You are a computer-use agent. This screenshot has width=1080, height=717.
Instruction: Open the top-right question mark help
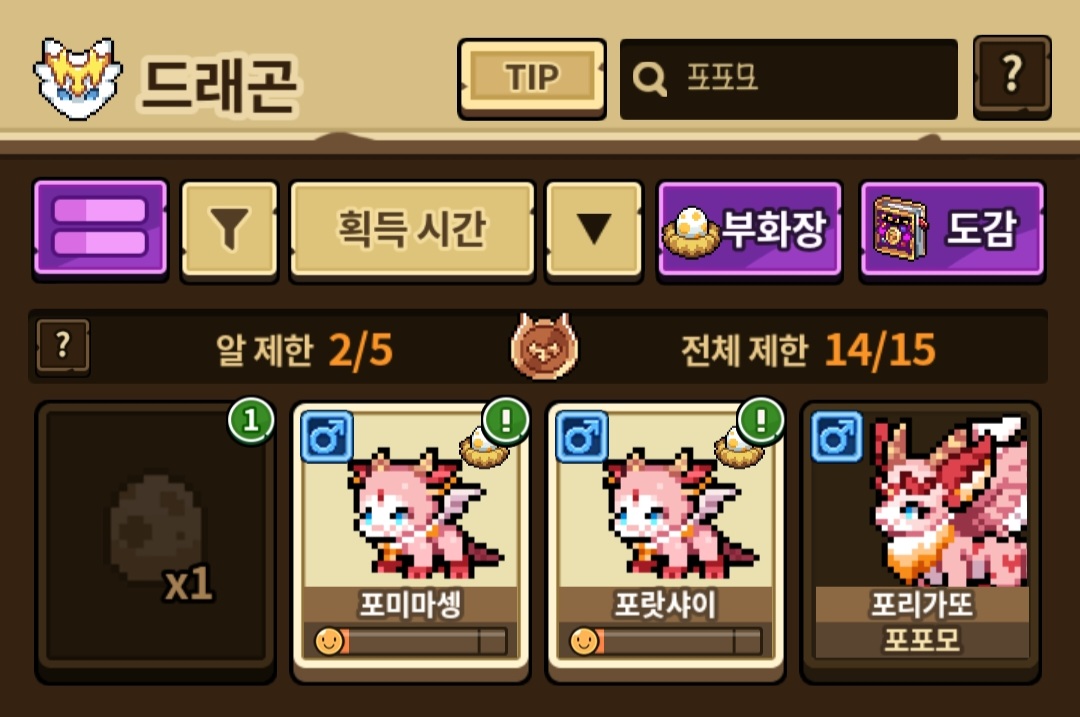tap(1012, 77)
